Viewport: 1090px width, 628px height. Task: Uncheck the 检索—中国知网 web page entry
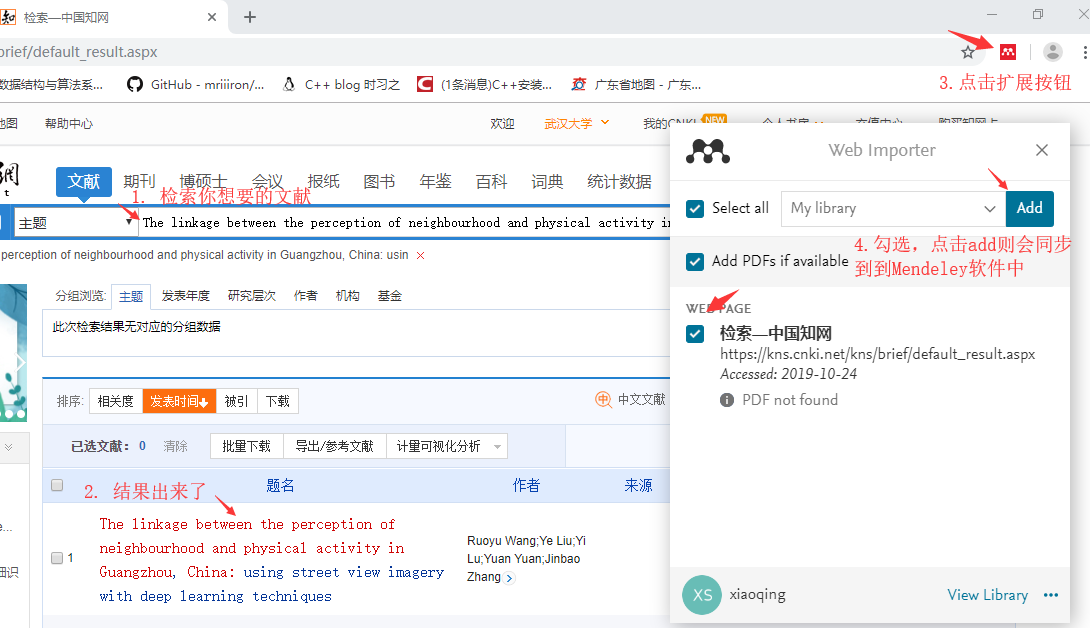point(694,334)
